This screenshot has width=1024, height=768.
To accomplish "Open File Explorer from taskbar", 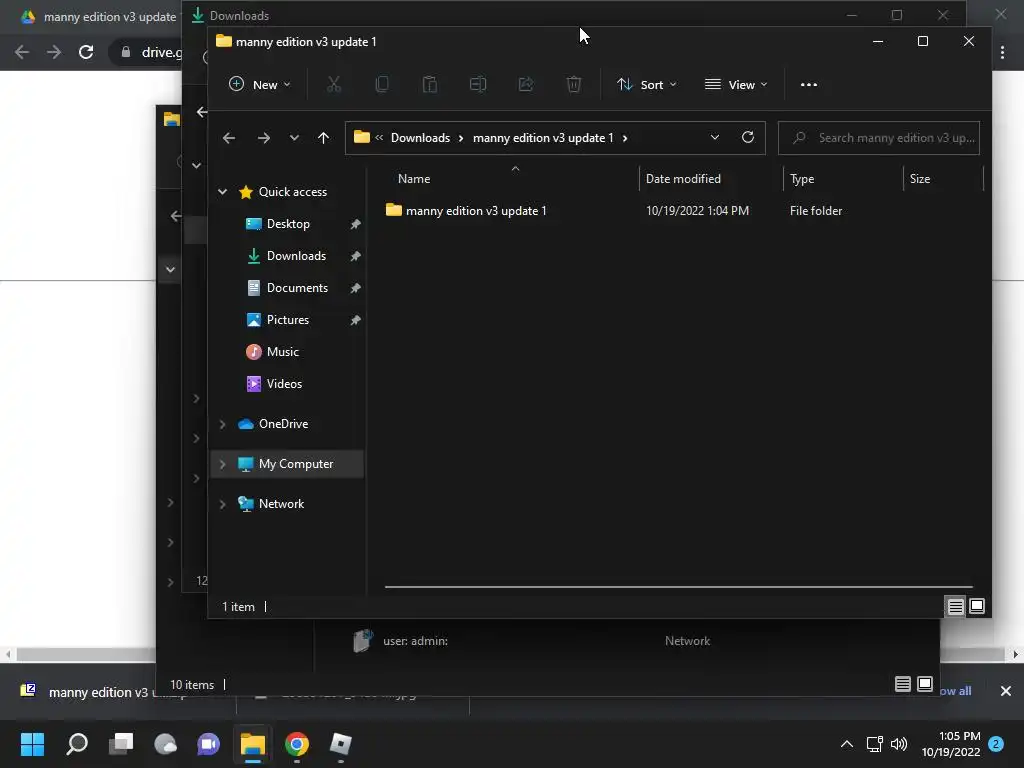I will pos(253,744).
